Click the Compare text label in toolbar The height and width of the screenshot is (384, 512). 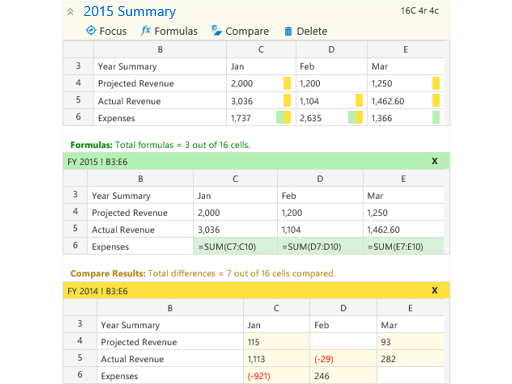pos(247,31)
